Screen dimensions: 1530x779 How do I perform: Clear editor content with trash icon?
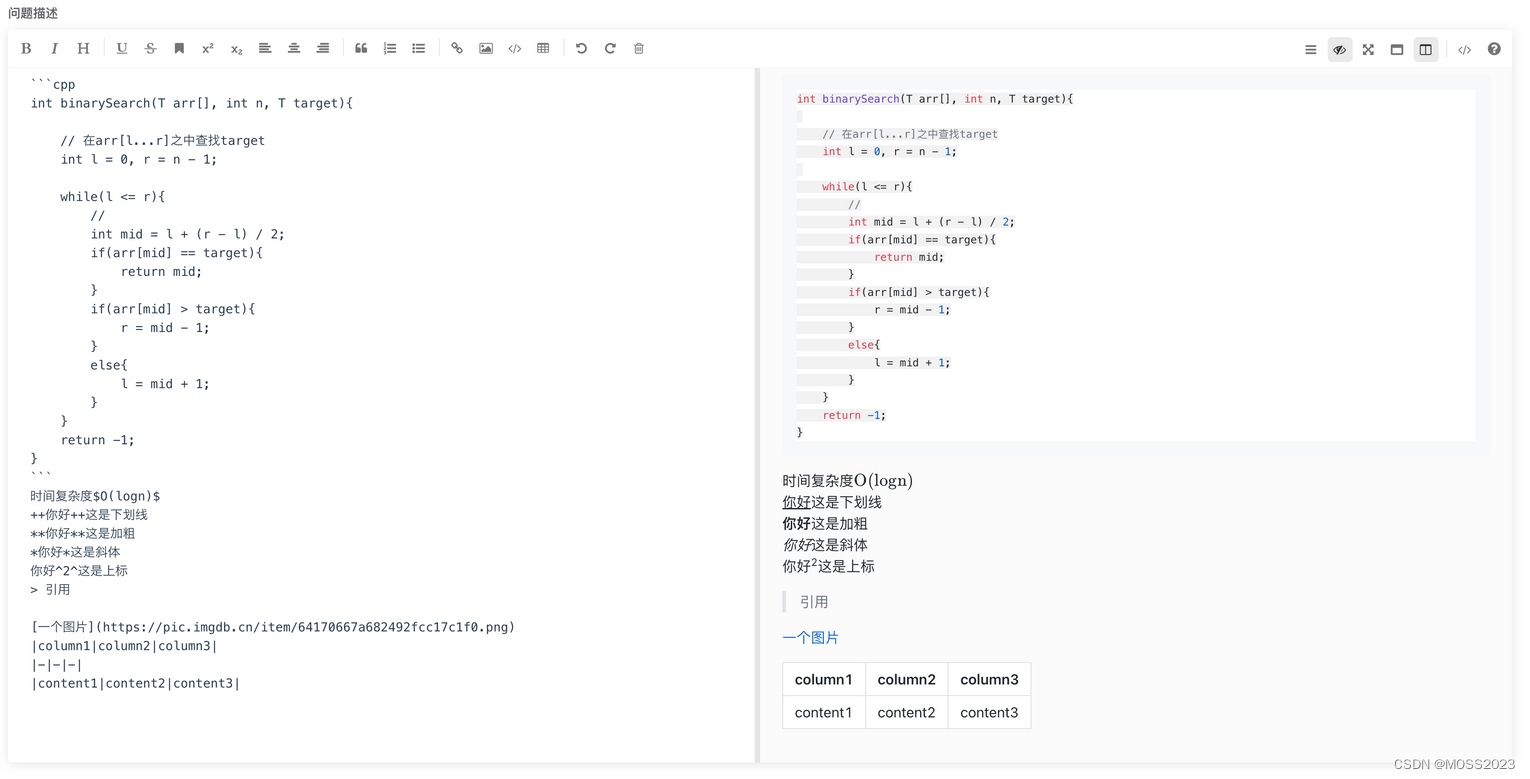point(639,48)
